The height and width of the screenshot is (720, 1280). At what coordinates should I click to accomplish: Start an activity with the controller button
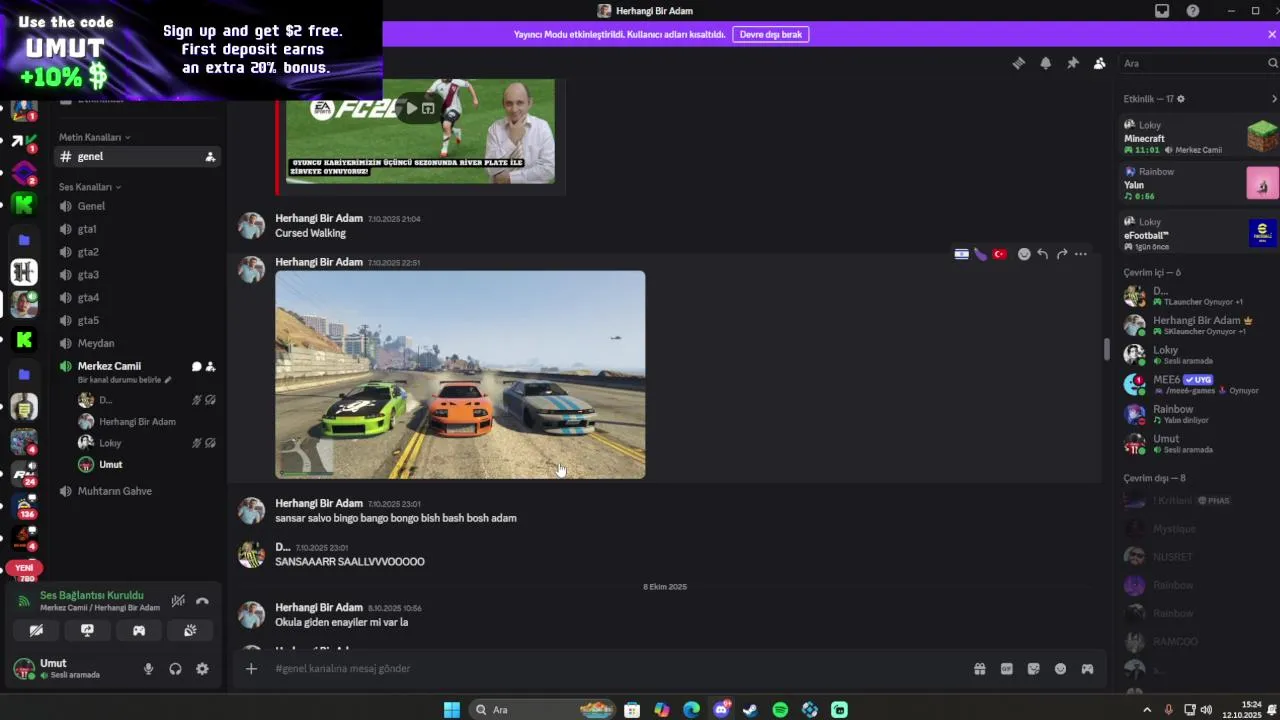(139, 630)
